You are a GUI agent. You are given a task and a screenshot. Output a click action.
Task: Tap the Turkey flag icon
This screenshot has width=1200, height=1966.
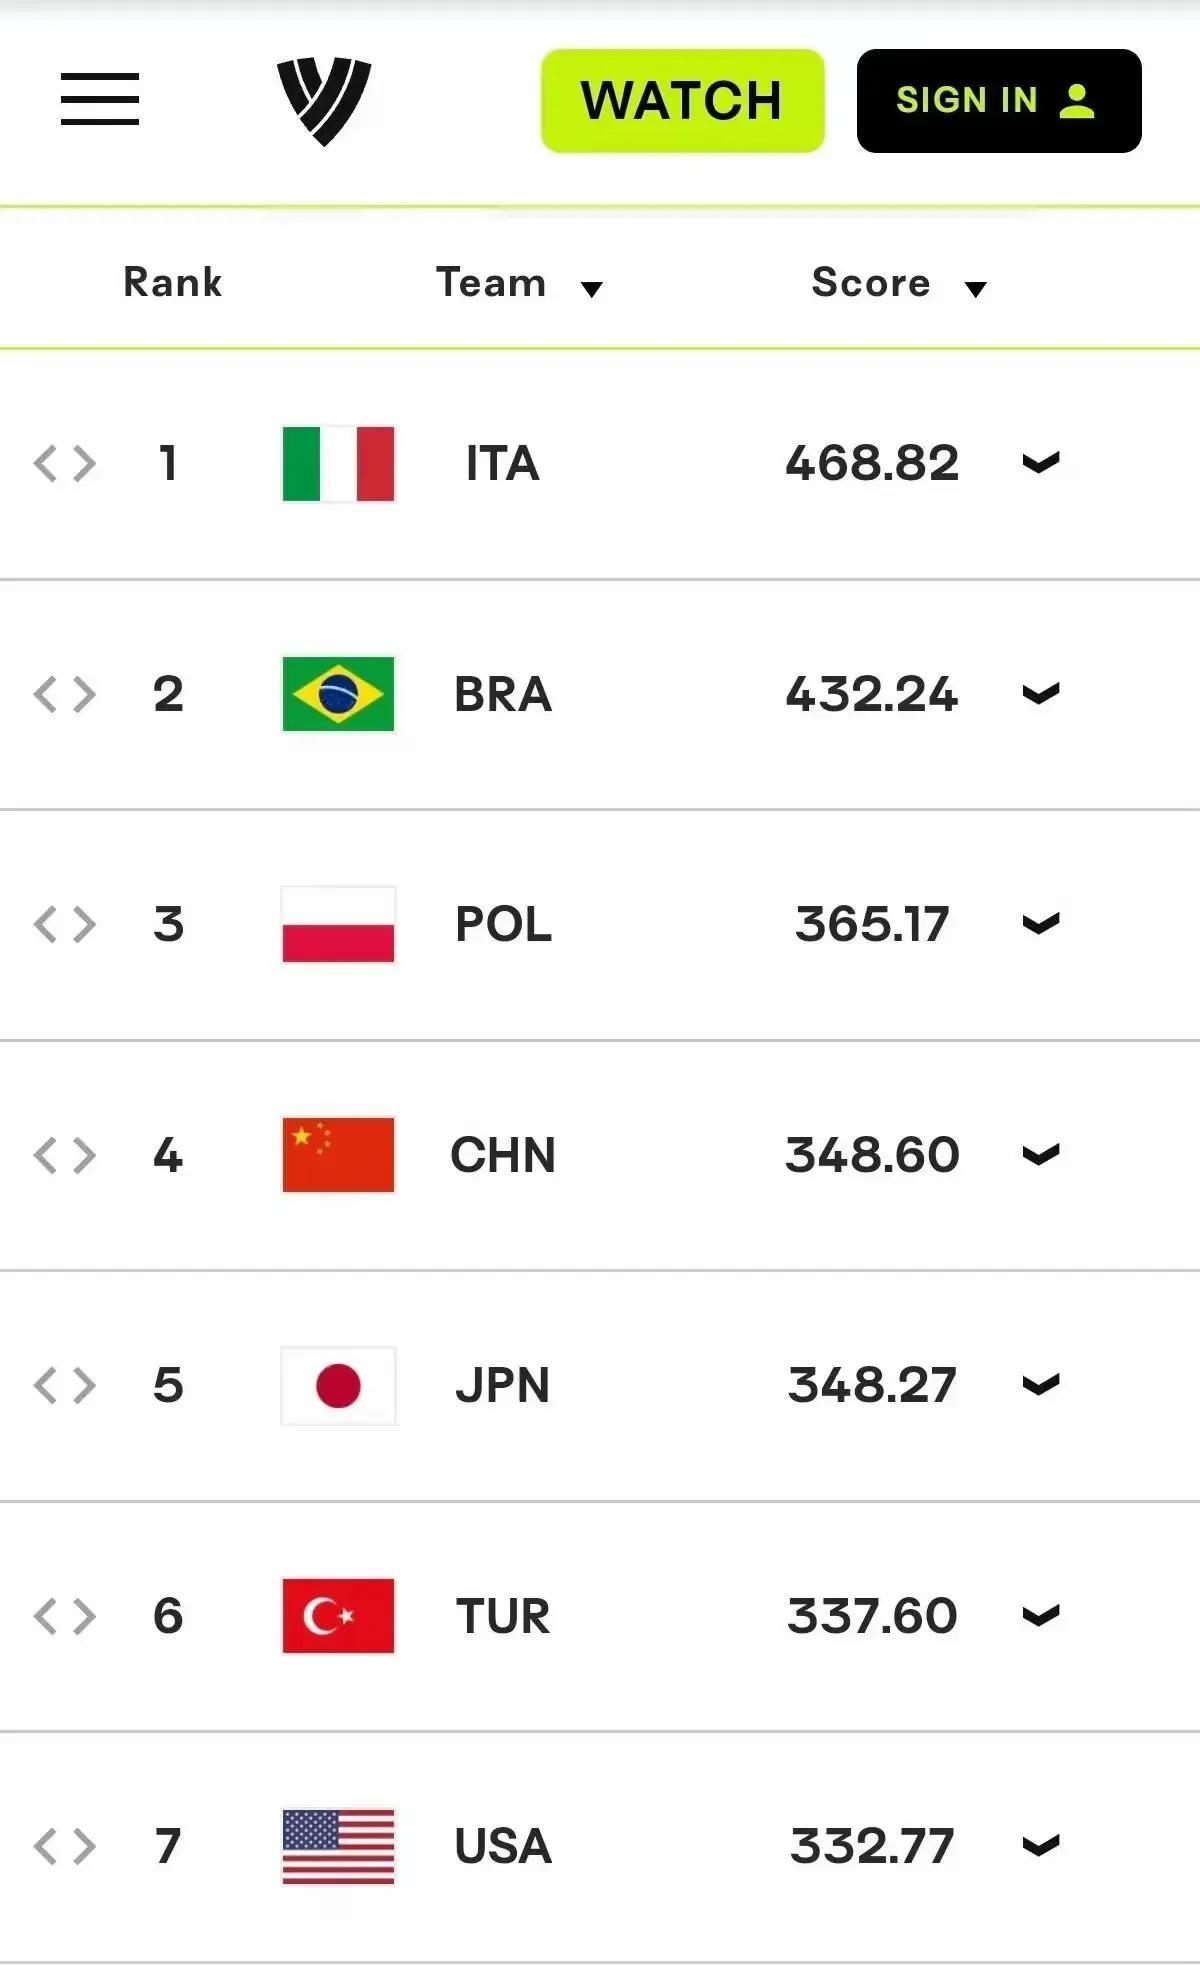pyautogui.click(x=338, y=1616)
